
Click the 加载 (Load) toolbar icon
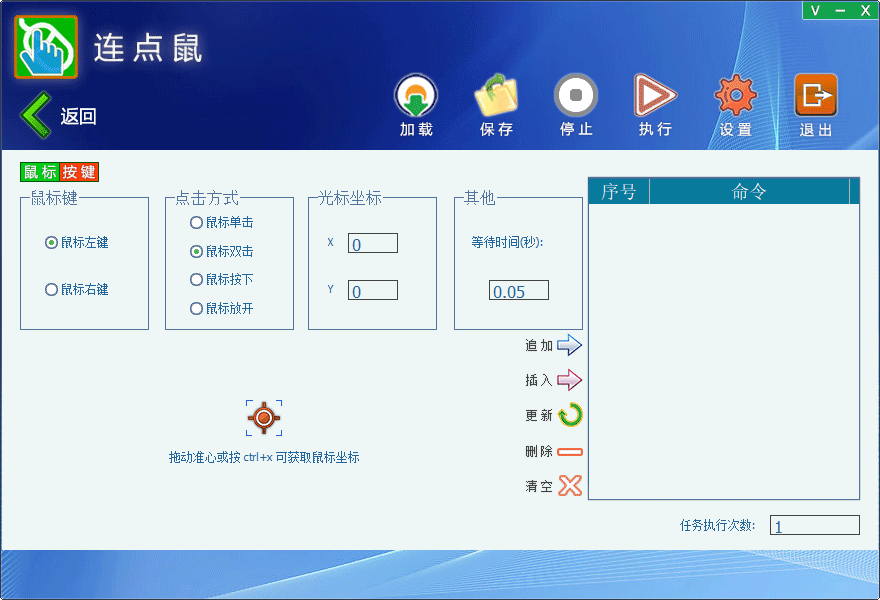(x=416, y=96)
